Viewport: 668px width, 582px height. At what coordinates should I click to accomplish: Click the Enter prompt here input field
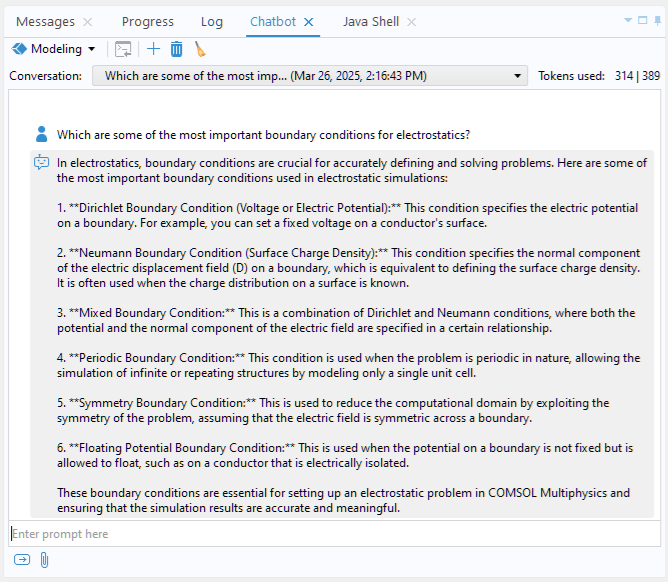(x=330, y=534)
